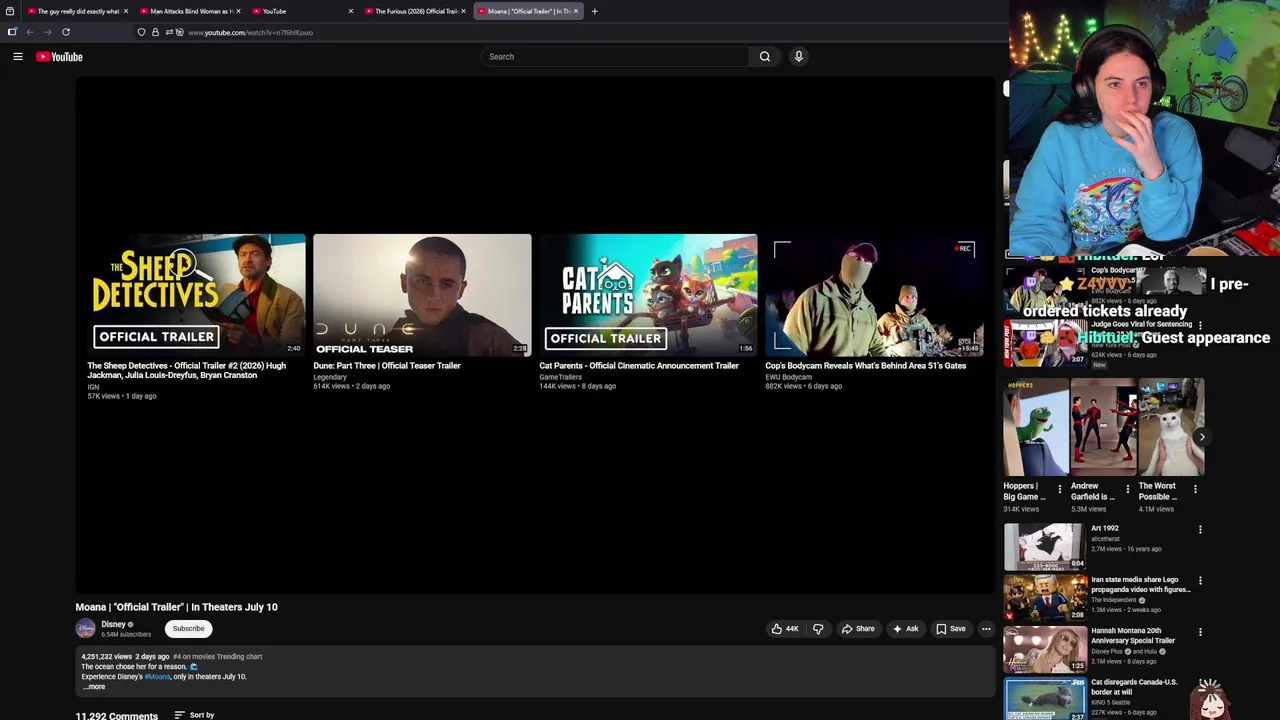This screenshot has width=1280, height=720.
Task: Open the Disney channel name link
Action: coord(113,624)
